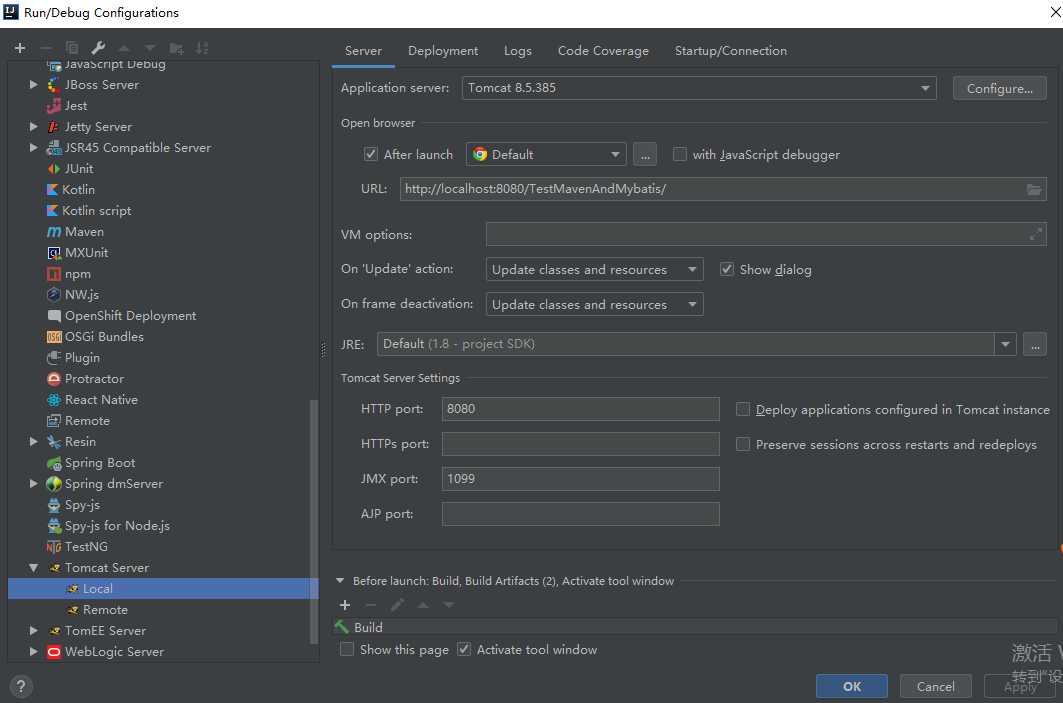
Task: Enable with JavaScript debugger checkbox
Action: click(679, 154)
